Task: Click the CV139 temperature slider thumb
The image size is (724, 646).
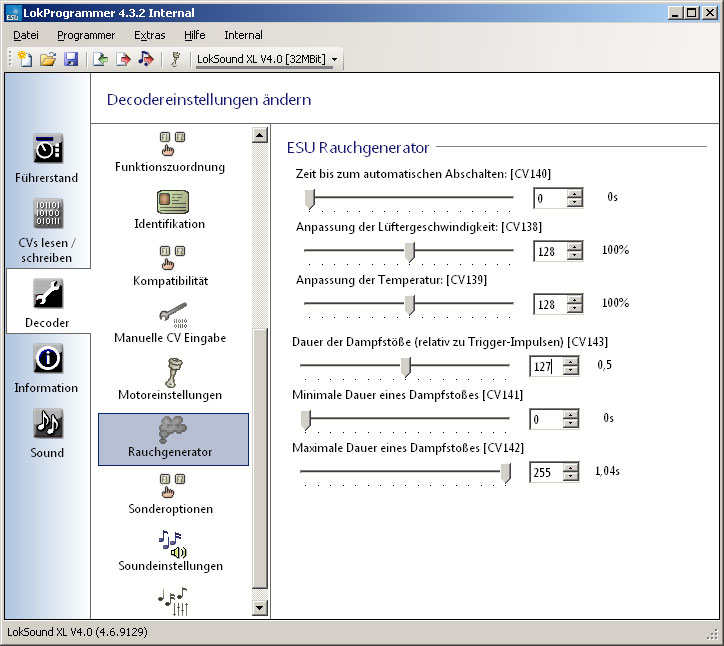Action: (410, 305)
